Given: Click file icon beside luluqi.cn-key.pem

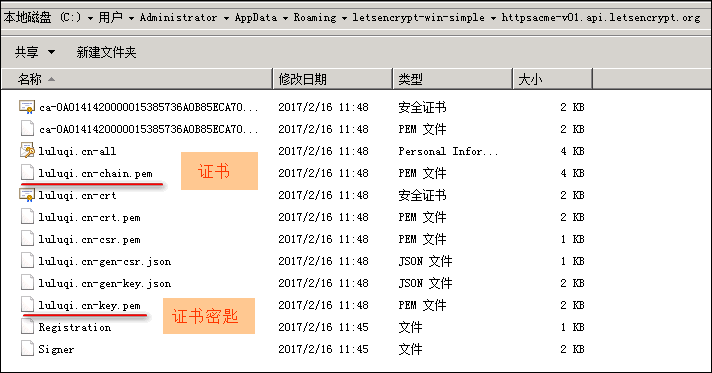Looking at the screenshot, I should (27, 304).
